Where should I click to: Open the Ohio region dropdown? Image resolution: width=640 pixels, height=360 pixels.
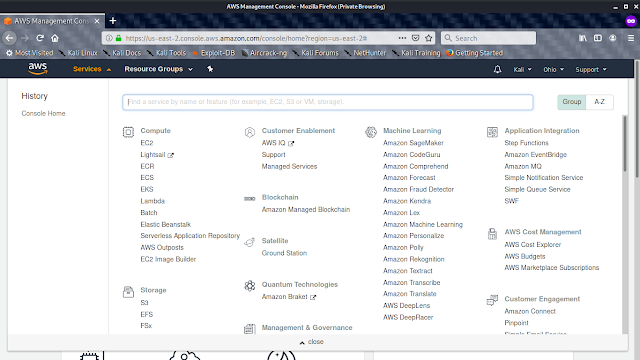553,69
